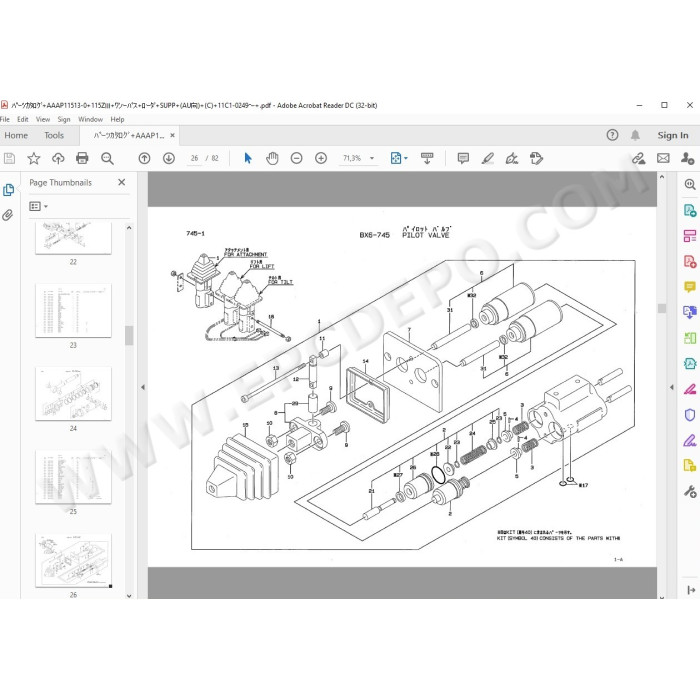Open Export PDF tool in the right pane
700x700 pixels.
pyautogui.click(x=690, y=210)
